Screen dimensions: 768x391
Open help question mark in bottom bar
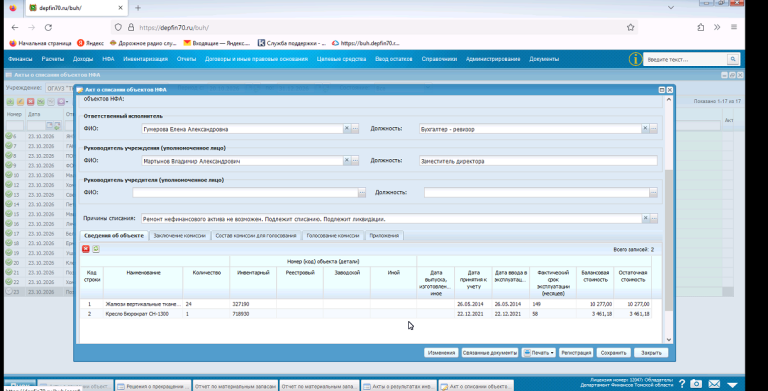click(x=681, y=384)
